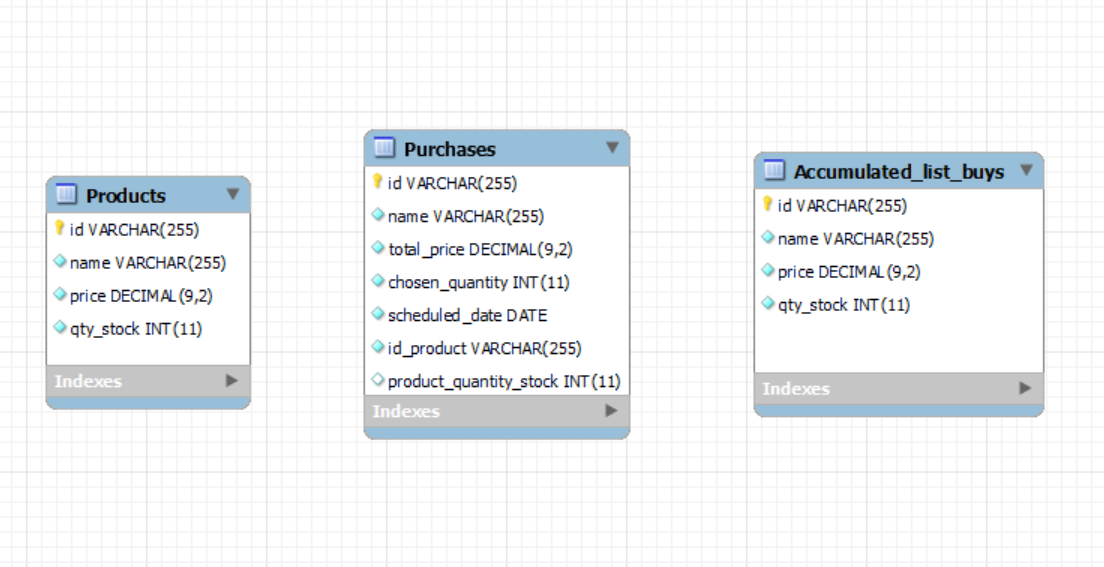Click the diamond icon beside chosen_quantity column
This screenshot has height=567, width=1104.
[x=378, y=281]
